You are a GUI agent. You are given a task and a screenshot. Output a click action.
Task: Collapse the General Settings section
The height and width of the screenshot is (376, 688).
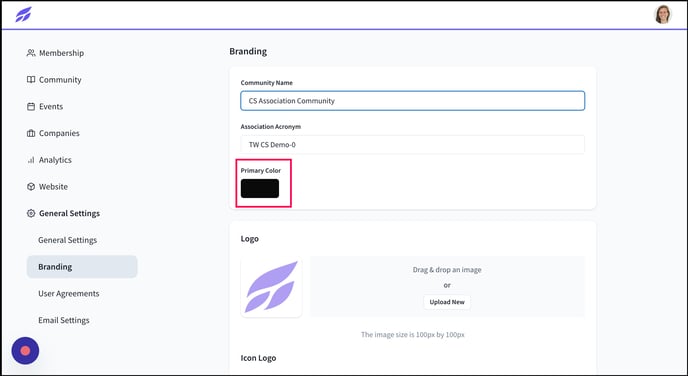click(x=69, y=214)
